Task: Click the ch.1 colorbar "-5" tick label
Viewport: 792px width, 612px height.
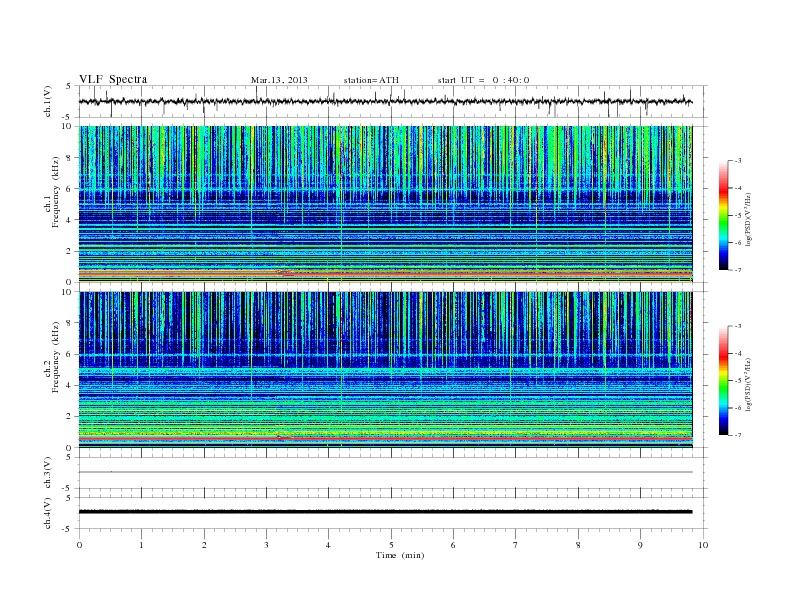Action: [x=737, y=215]
